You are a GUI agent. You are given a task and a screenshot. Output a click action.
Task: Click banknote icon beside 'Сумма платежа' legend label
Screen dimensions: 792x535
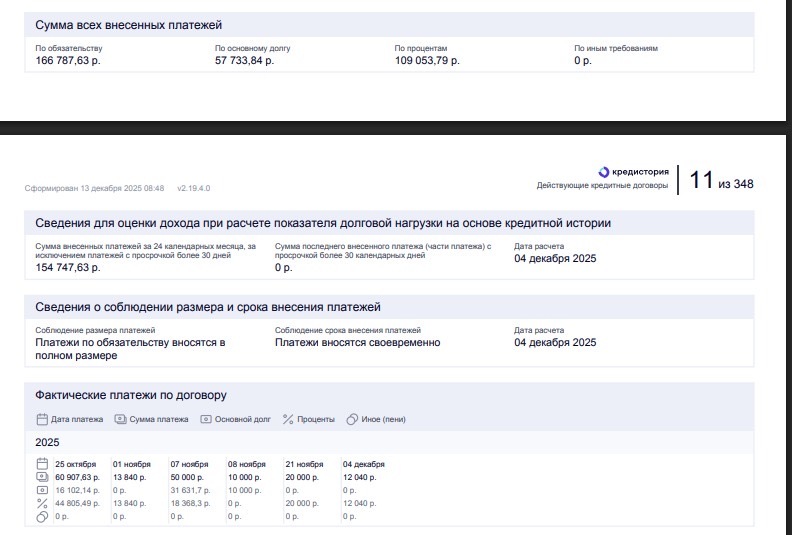pos(120,419)
